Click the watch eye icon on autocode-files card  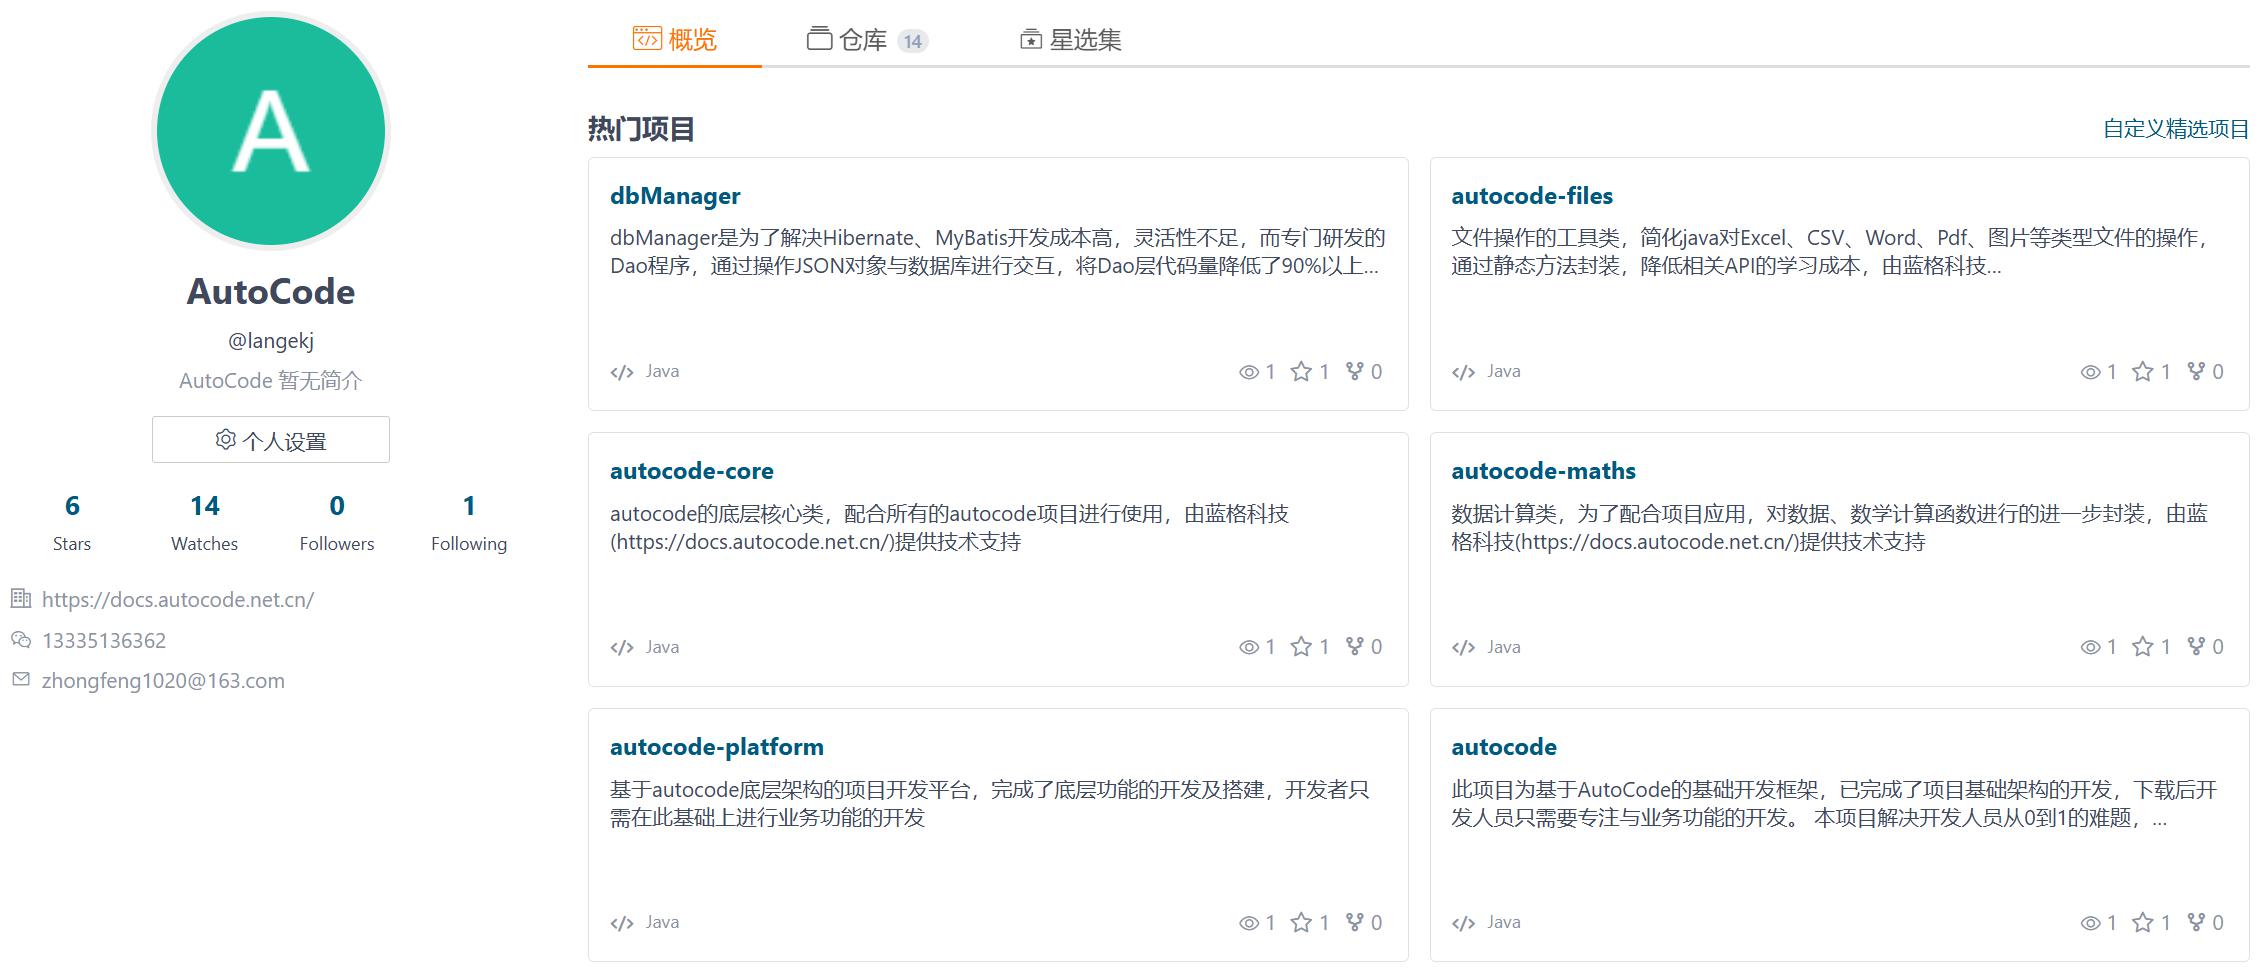pos(2090,372)
